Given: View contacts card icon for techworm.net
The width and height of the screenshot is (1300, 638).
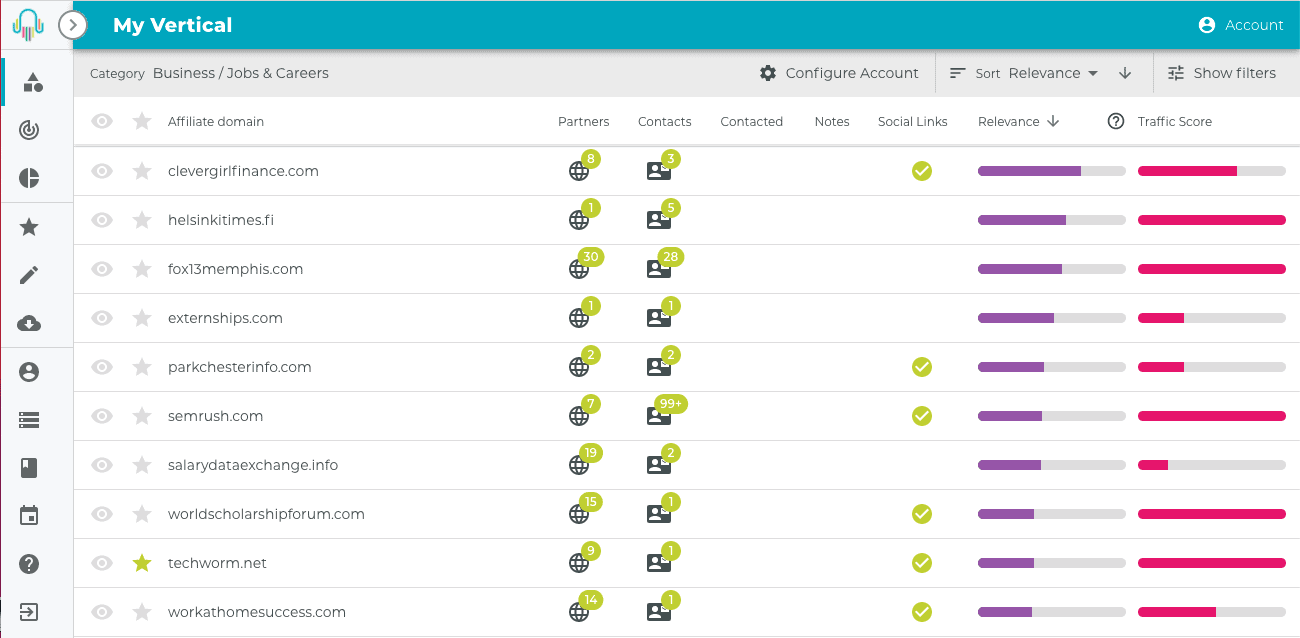Looking at the screenshot, I should click(659, 563).
